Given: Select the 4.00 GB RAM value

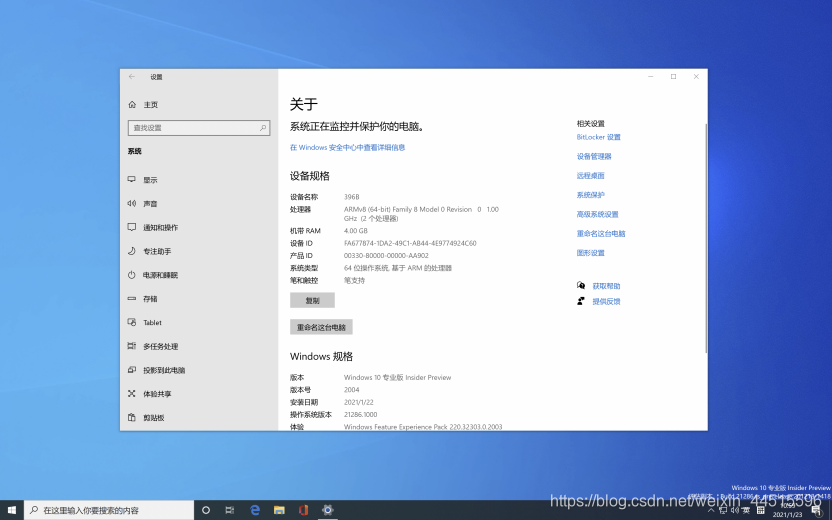Looking at the screenshot, I should (356, 231).
